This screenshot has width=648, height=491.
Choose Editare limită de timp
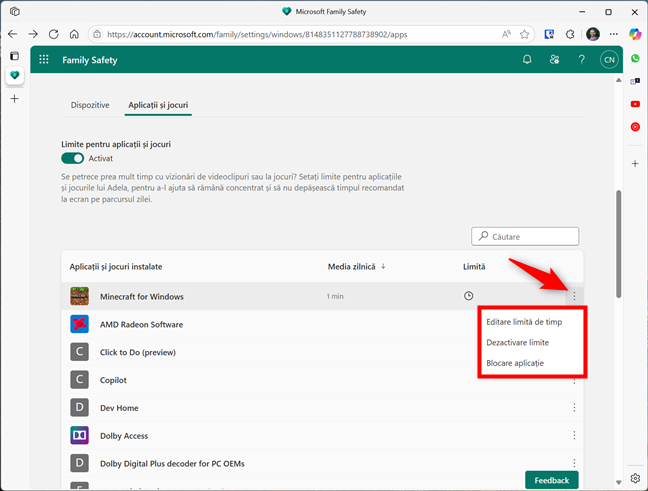[x=524, y=322]
